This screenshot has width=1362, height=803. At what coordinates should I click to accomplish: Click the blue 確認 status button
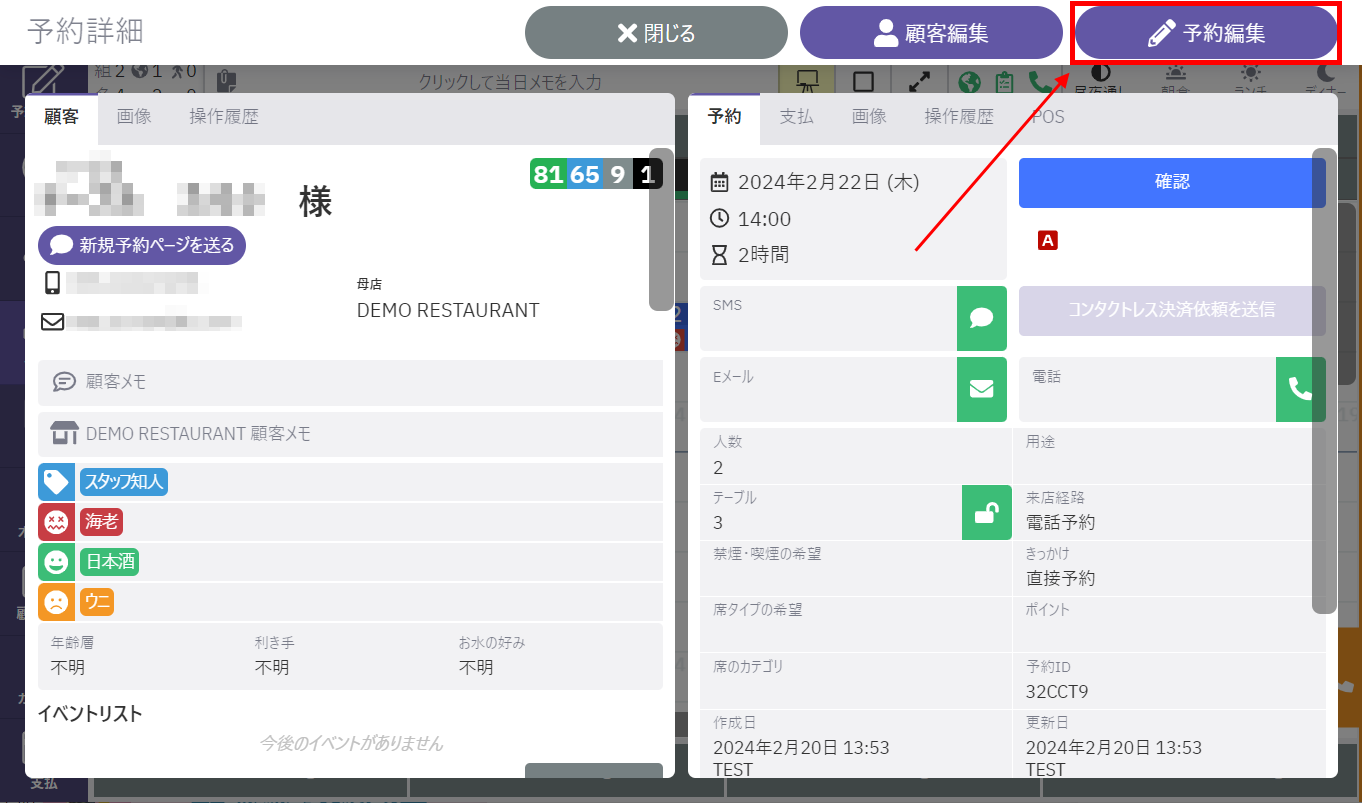pos(1172,183)
